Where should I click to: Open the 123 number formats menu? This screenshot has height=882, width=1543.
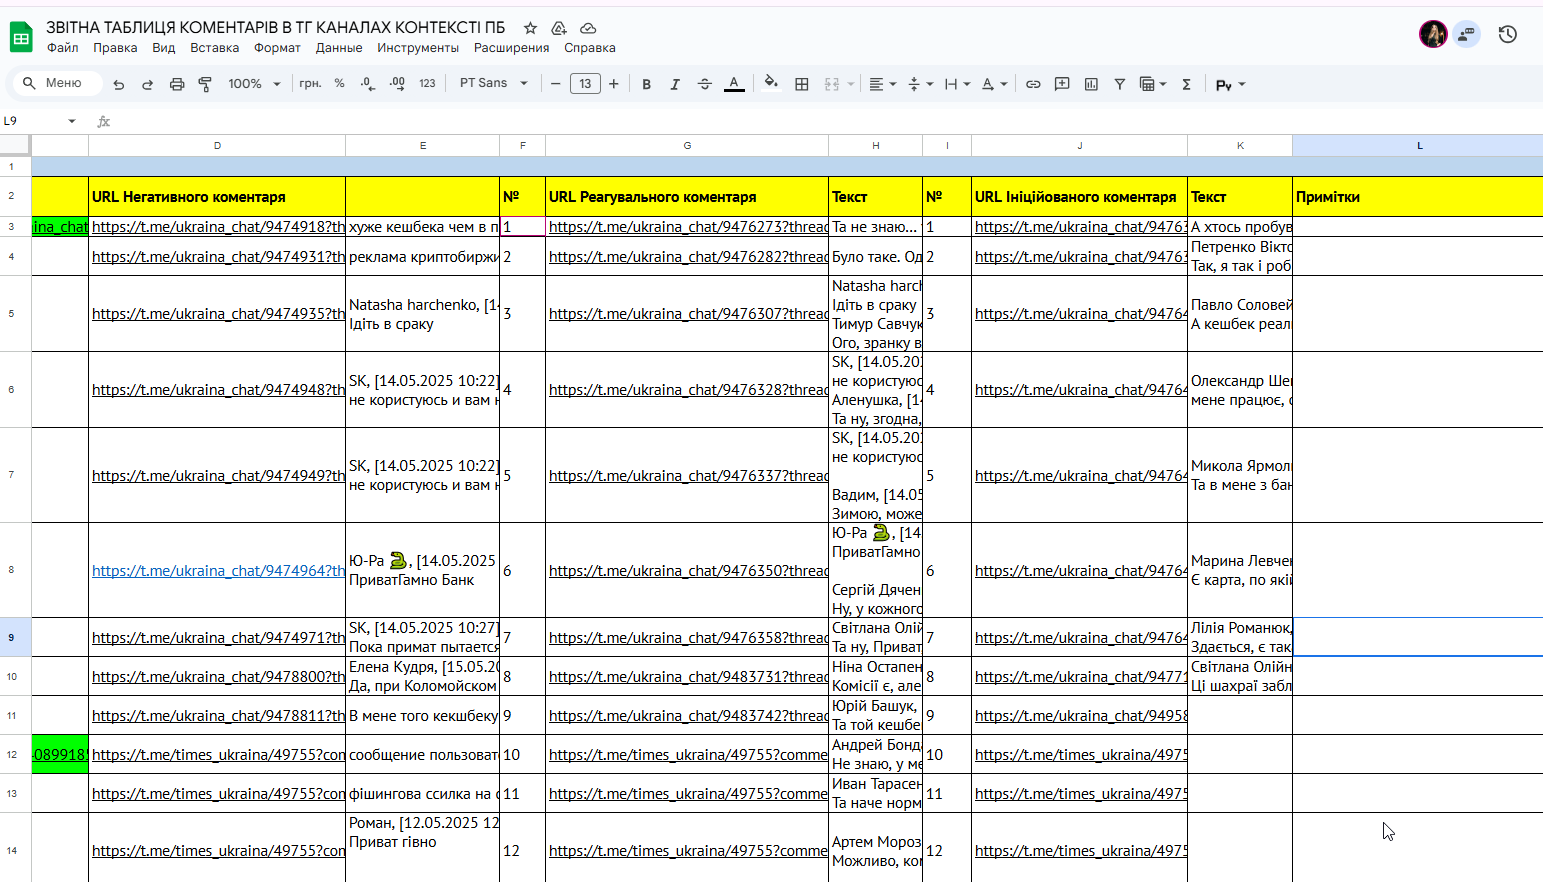click(427, 84)
